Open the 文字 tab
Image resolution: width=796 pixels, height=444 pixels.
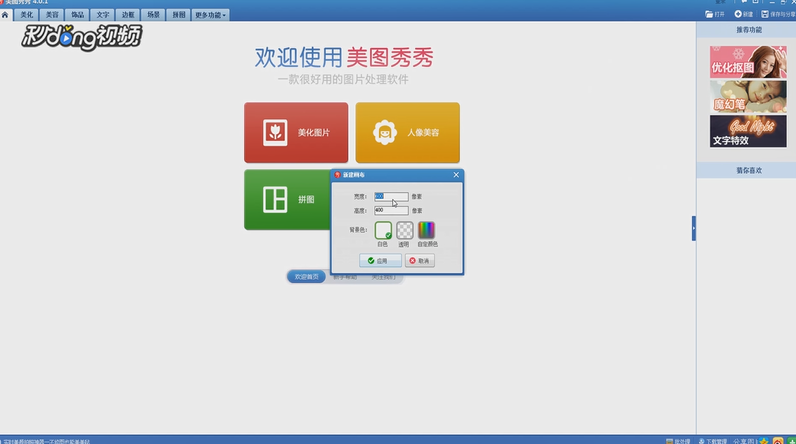pos(103,15)
